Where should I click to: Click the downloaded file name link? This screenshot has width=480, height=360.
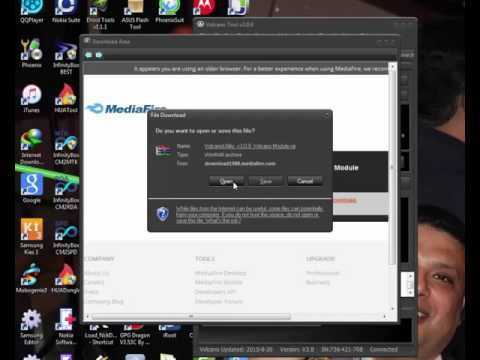point(250,146)
